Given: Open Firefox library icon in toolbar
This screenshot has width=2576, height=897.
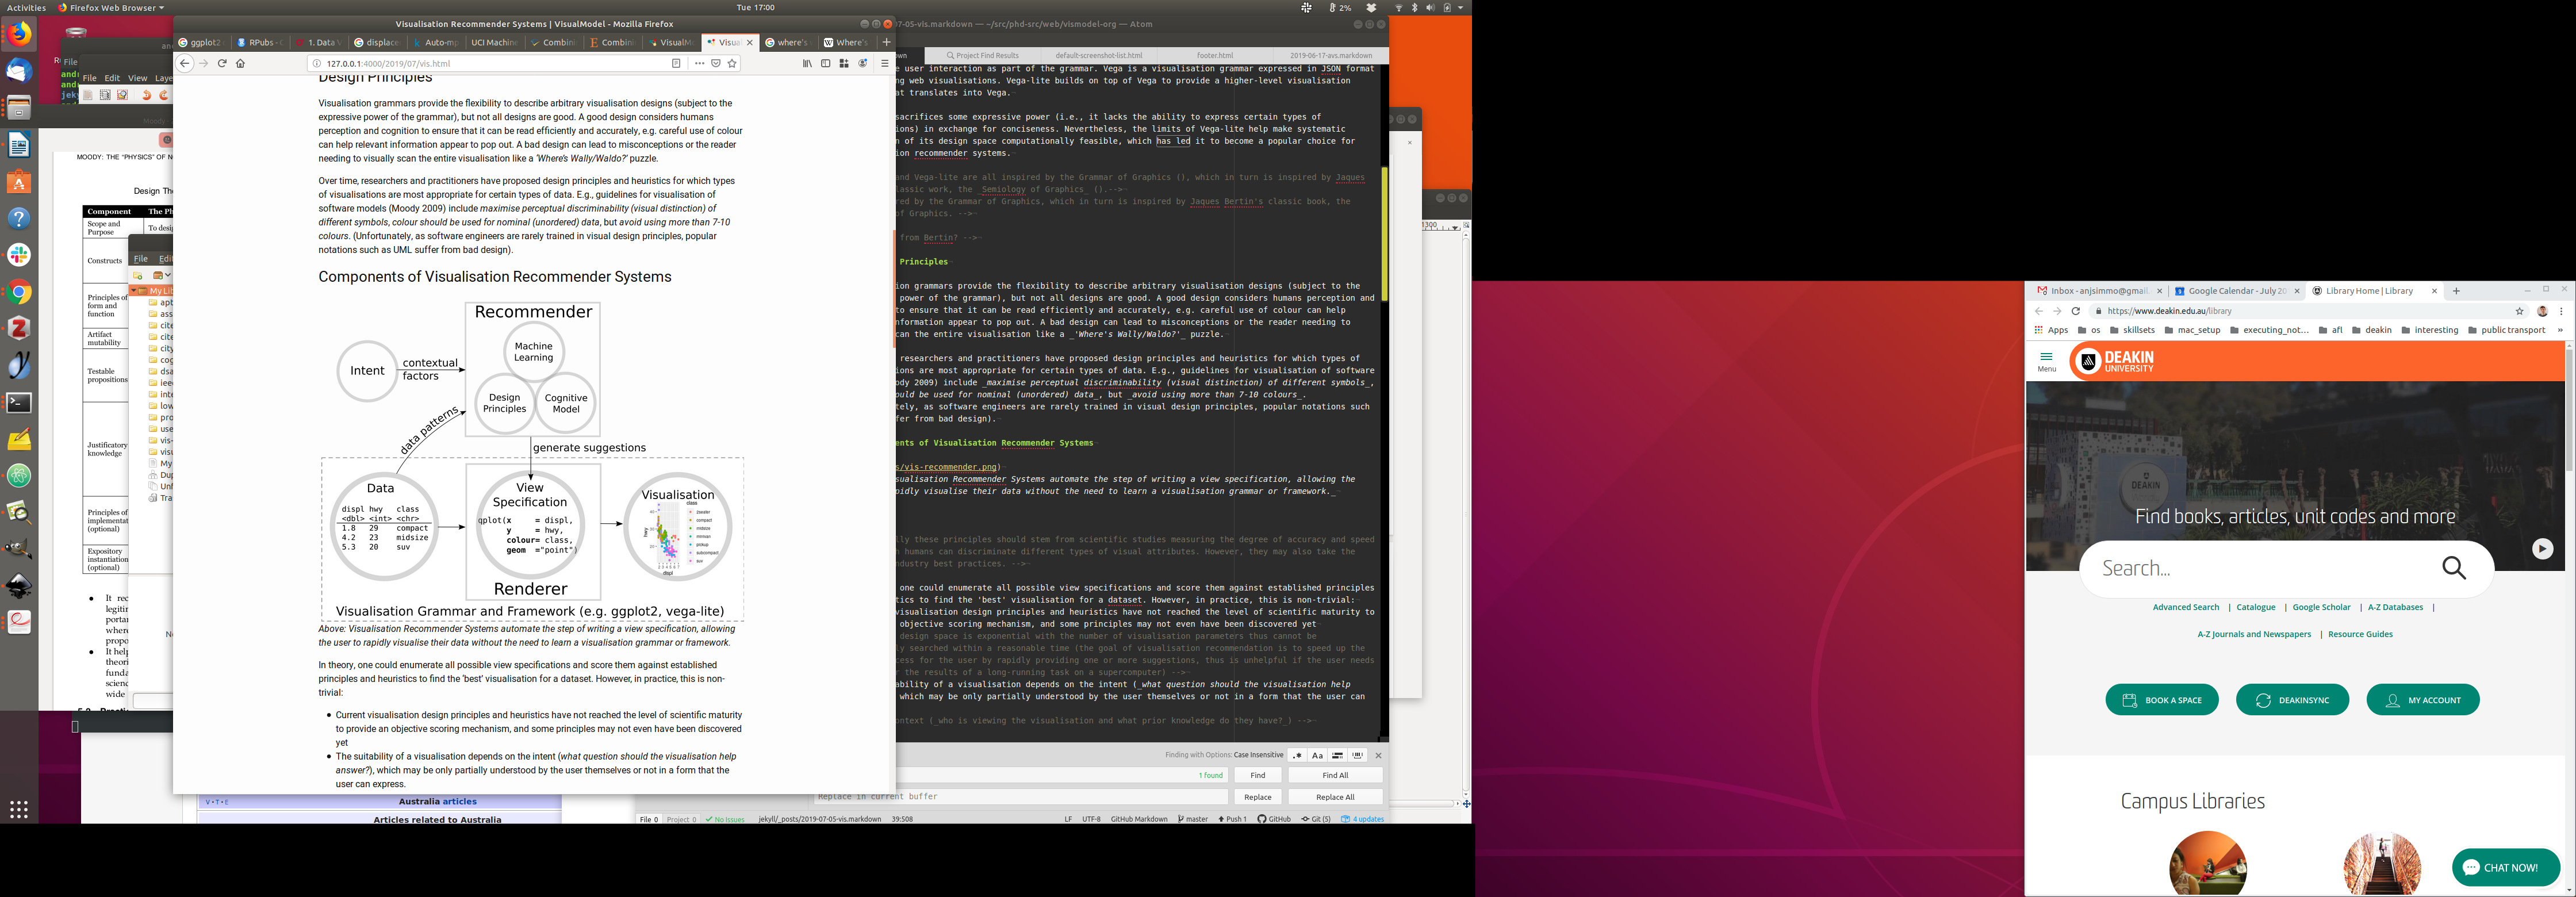Looking at the screenshot, I should (x=807, y=63).
